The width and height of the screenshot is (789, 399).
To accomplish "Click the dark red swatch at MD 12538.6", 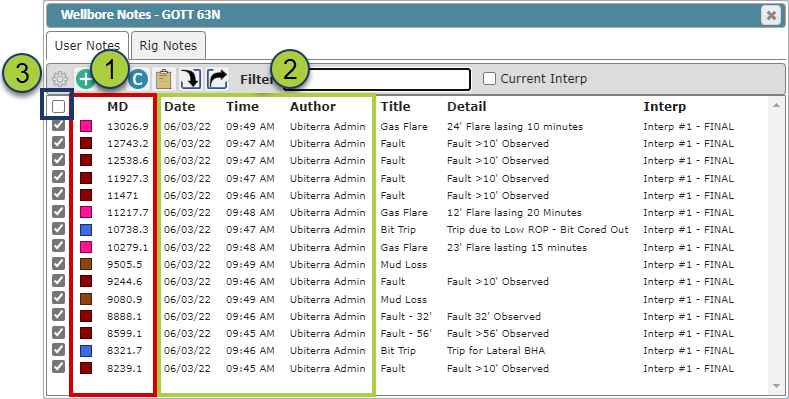I will 86,161.
